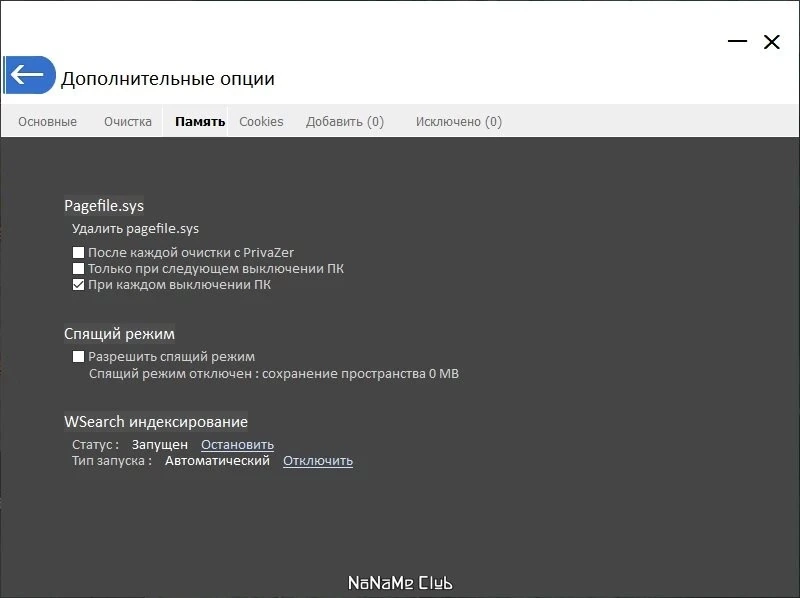800x598 pixels.
Task: Go to the Cookies tab
Action: click(261, 121)
